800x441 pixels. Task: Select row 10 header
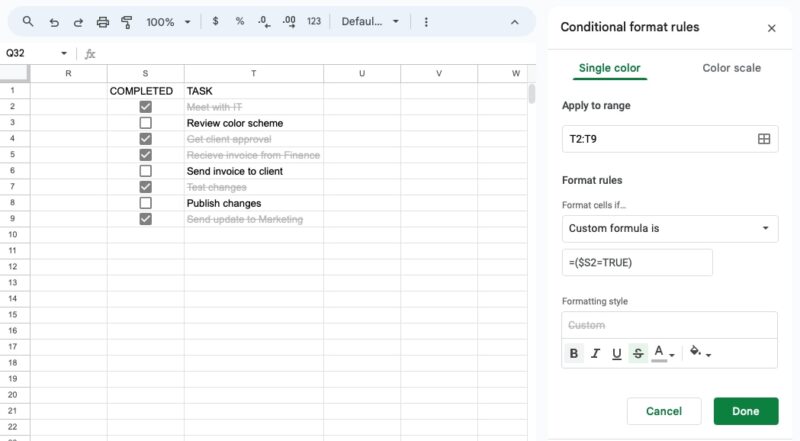(x=13, y=235)
